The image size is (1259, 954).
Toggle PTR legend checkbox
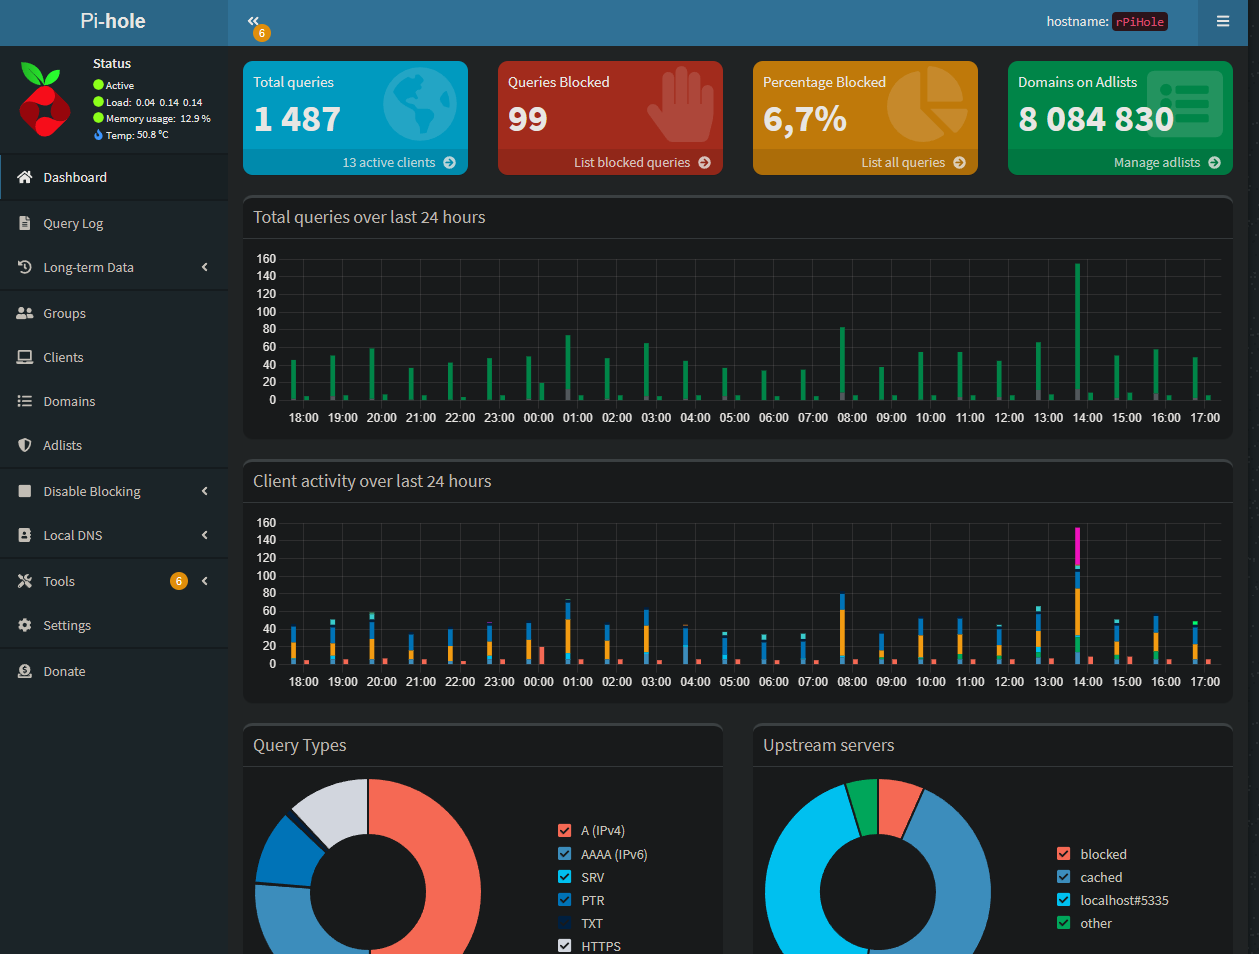pyautogui.click(x=565, y=900)
